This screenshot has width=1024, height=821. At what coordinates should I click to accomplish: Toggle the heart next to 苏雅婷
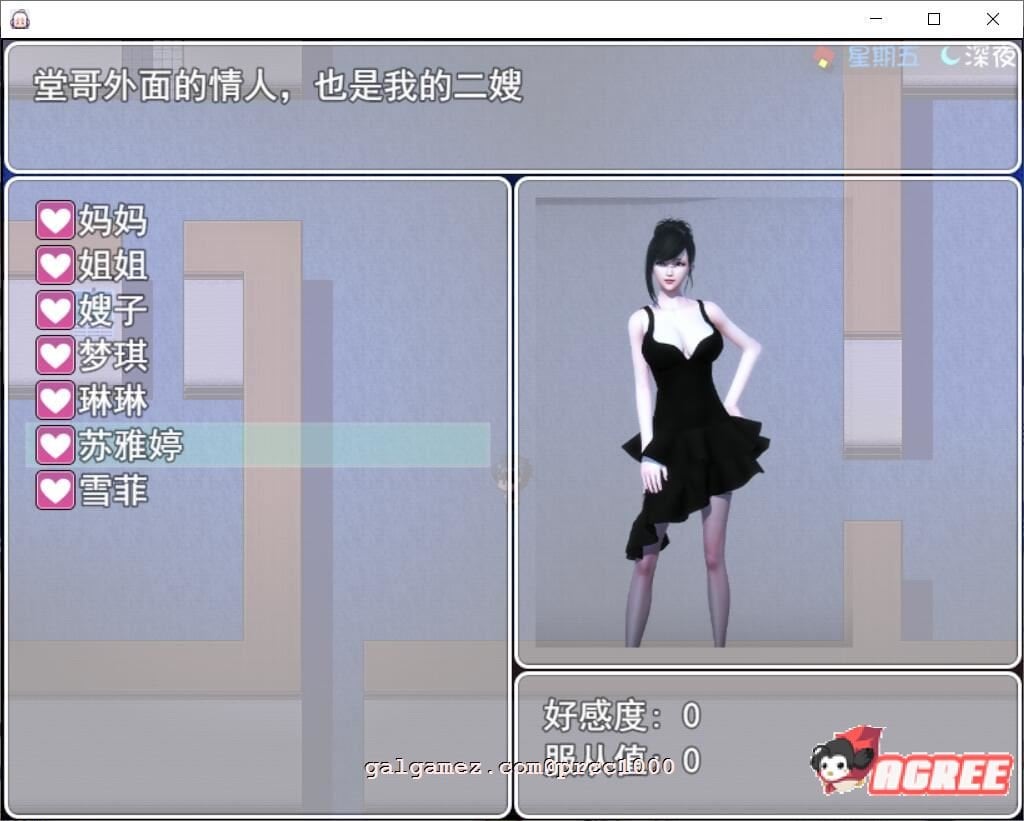point(54,444)
